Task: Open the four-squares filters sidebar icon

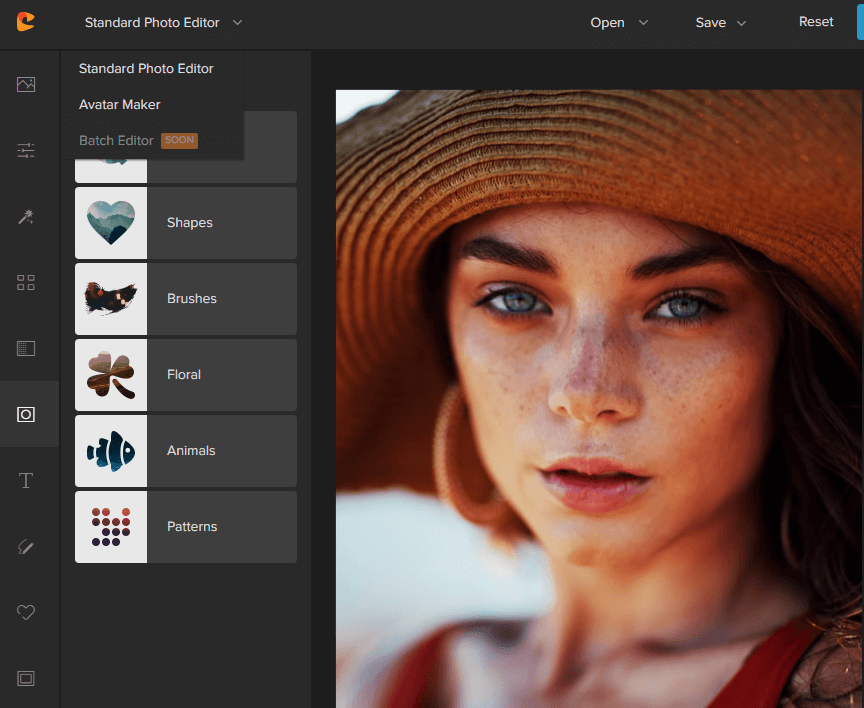Action: (26, 283)
